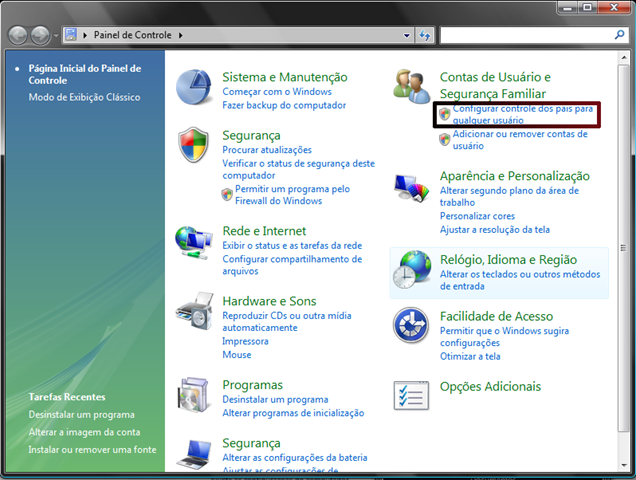Image resolution: width=636 pixels, height=480 pixels.
Task: Click inside the search input field
Action: (x=526, y=35)
